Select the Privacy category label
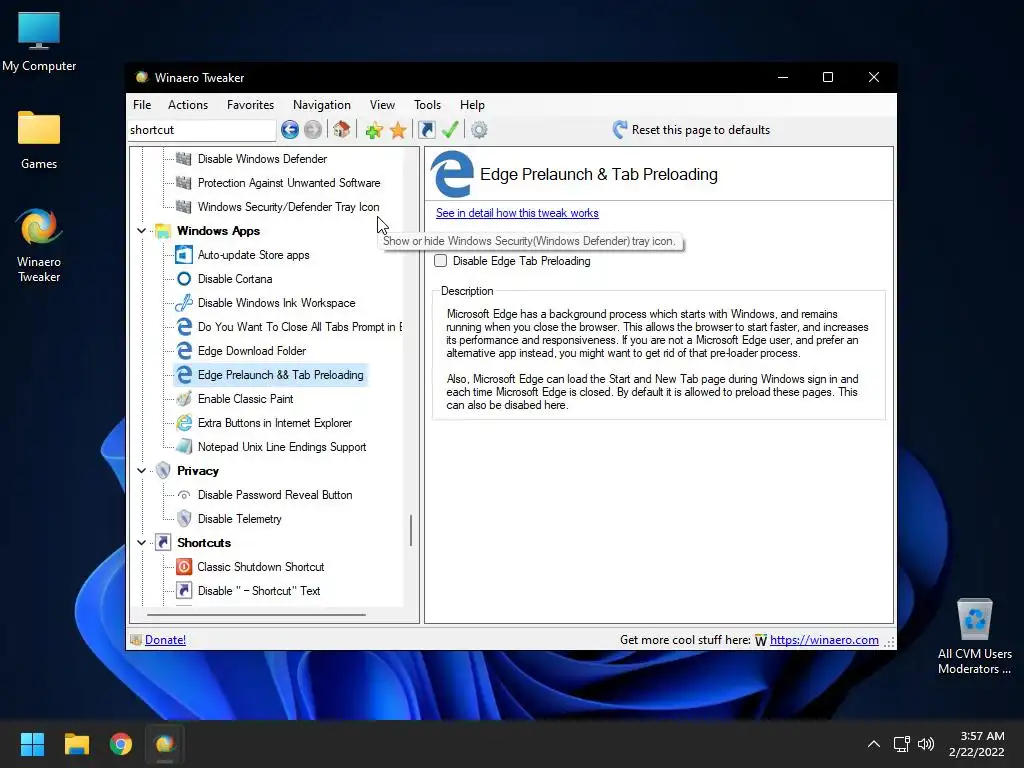Screen dimensions: 1024x768 [198, 471]
